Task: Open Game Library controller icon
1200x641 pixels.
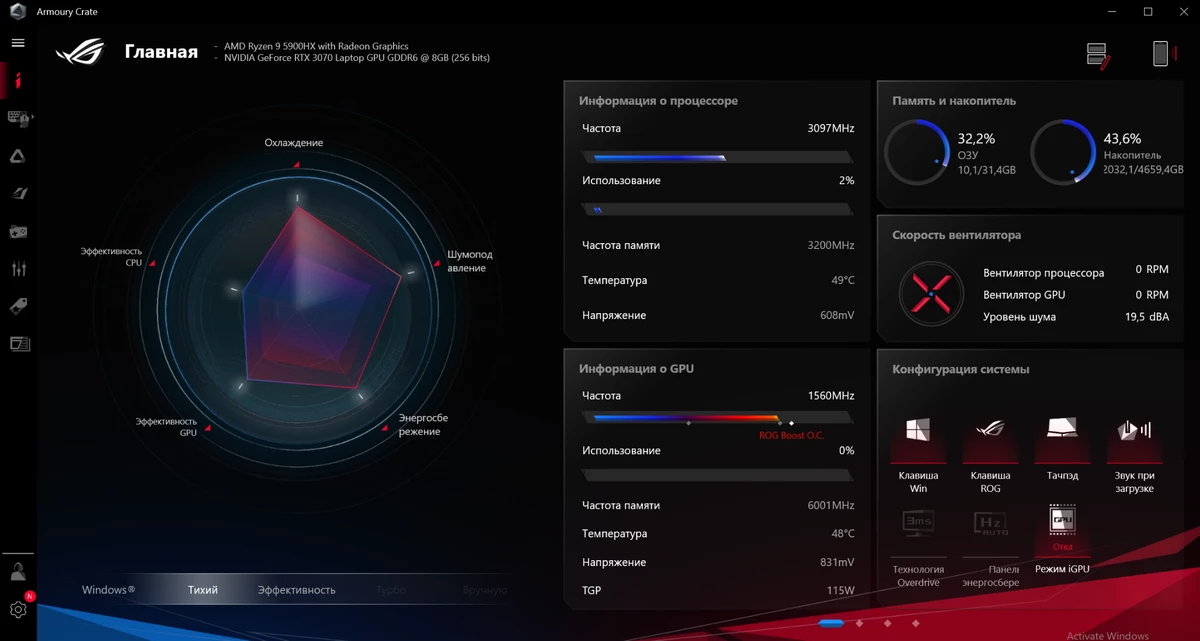Action: (x=18, y=231)
